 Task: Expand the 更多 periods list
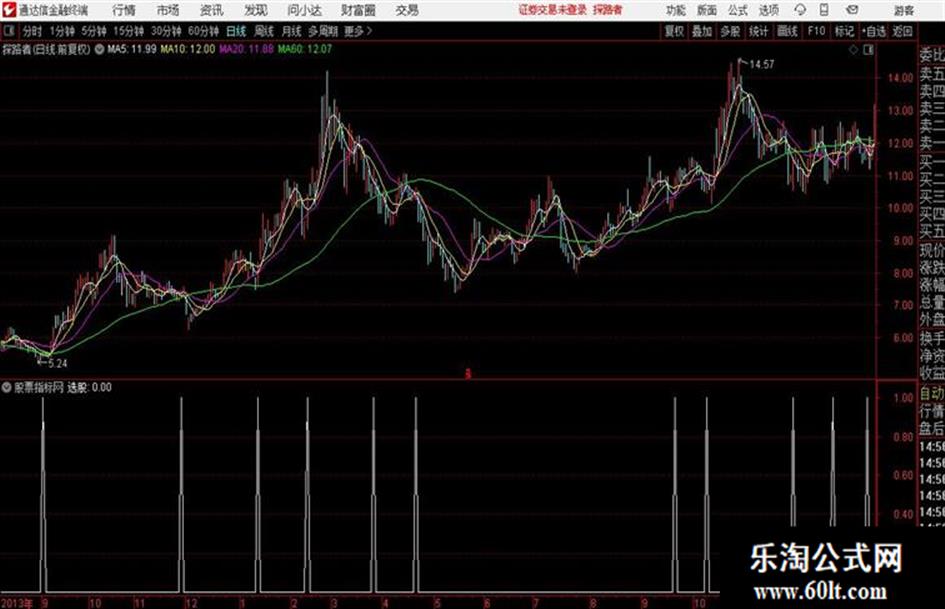pyautogui.click(x=359, y=31)
